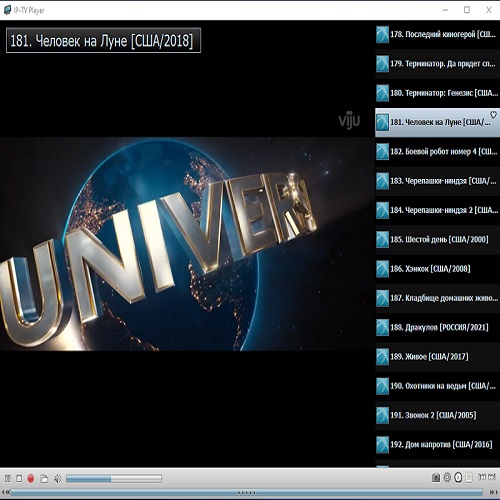500x500 pixels.
Task: Open the TV schedule clock icon
Action: (458, 478)
